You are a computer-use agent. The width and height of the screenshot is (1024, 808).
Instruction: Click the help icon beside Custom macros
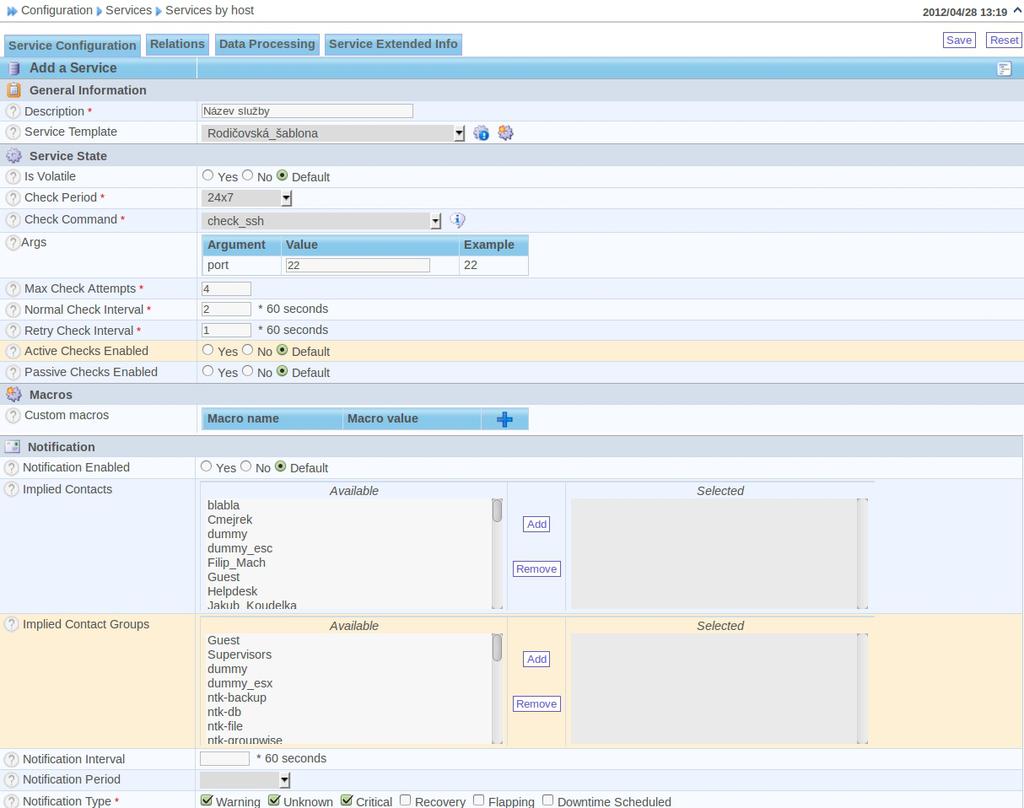(13, 415)
